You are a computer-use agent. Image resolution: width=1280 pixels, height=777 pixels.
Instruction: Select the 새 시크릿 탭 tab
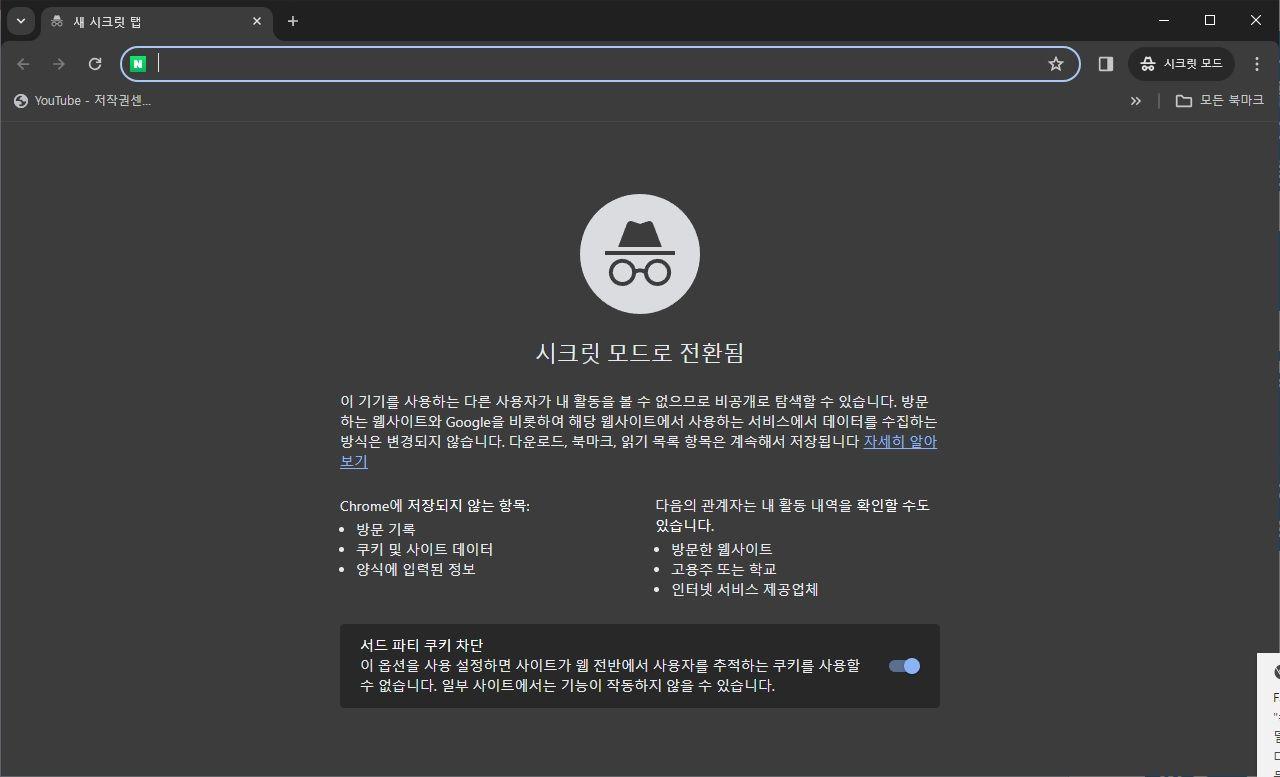155,21
